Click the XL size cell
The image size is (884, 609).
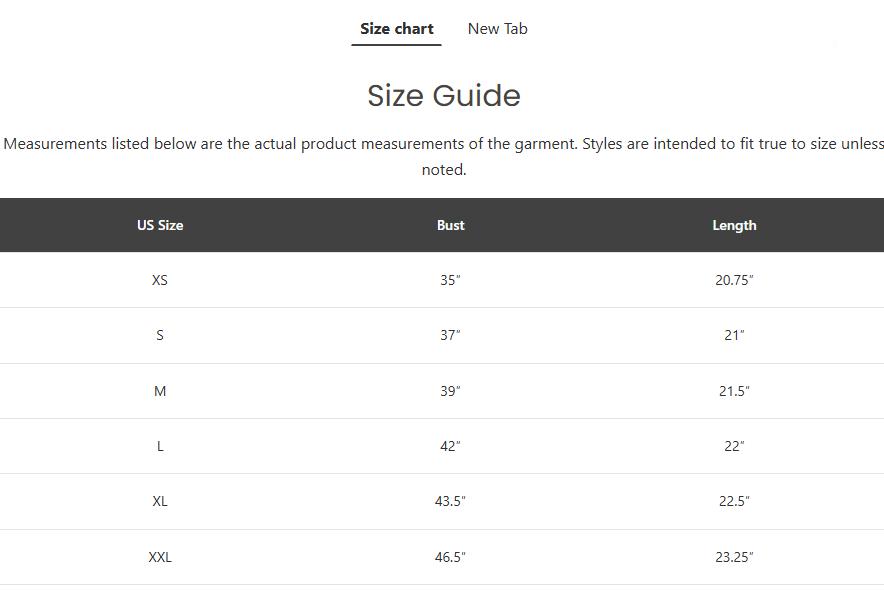point(160,501)
